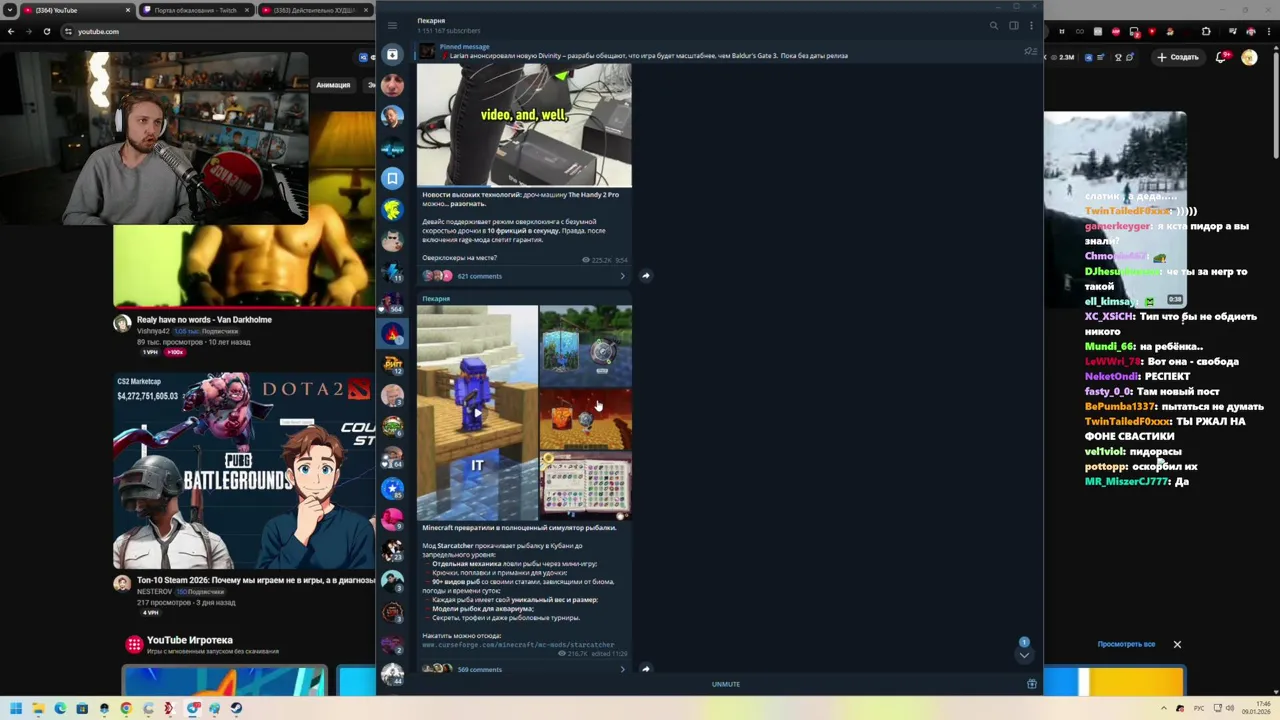Play the Minecraft player video thumbnail
Viewport: 1280px width, 720px height.
(477, 412)
